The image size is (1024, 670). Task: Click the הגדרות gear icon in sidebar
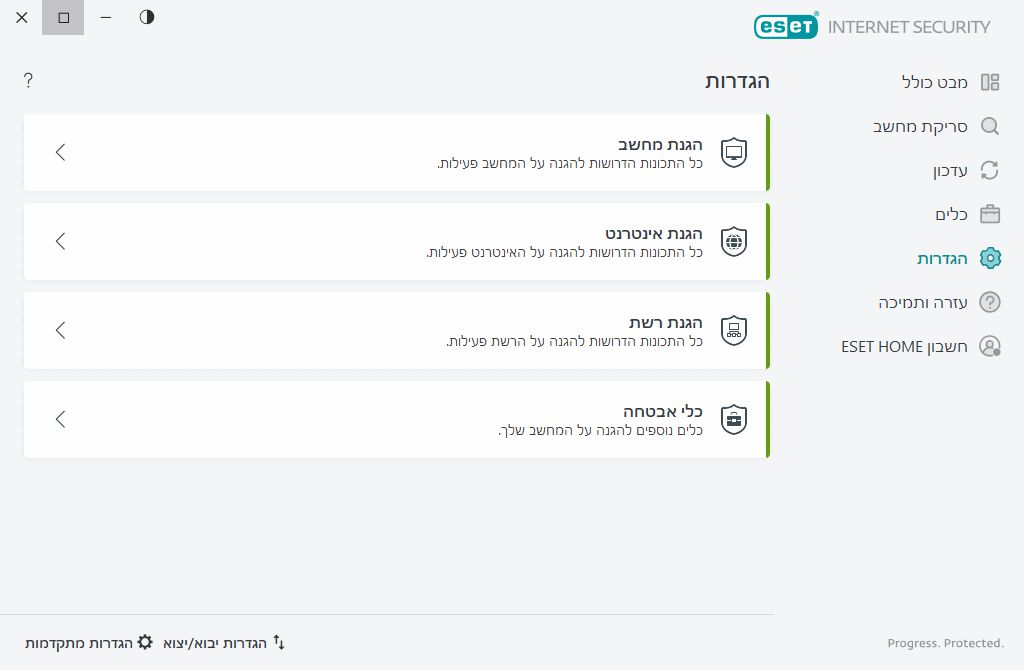click(990, 258)
